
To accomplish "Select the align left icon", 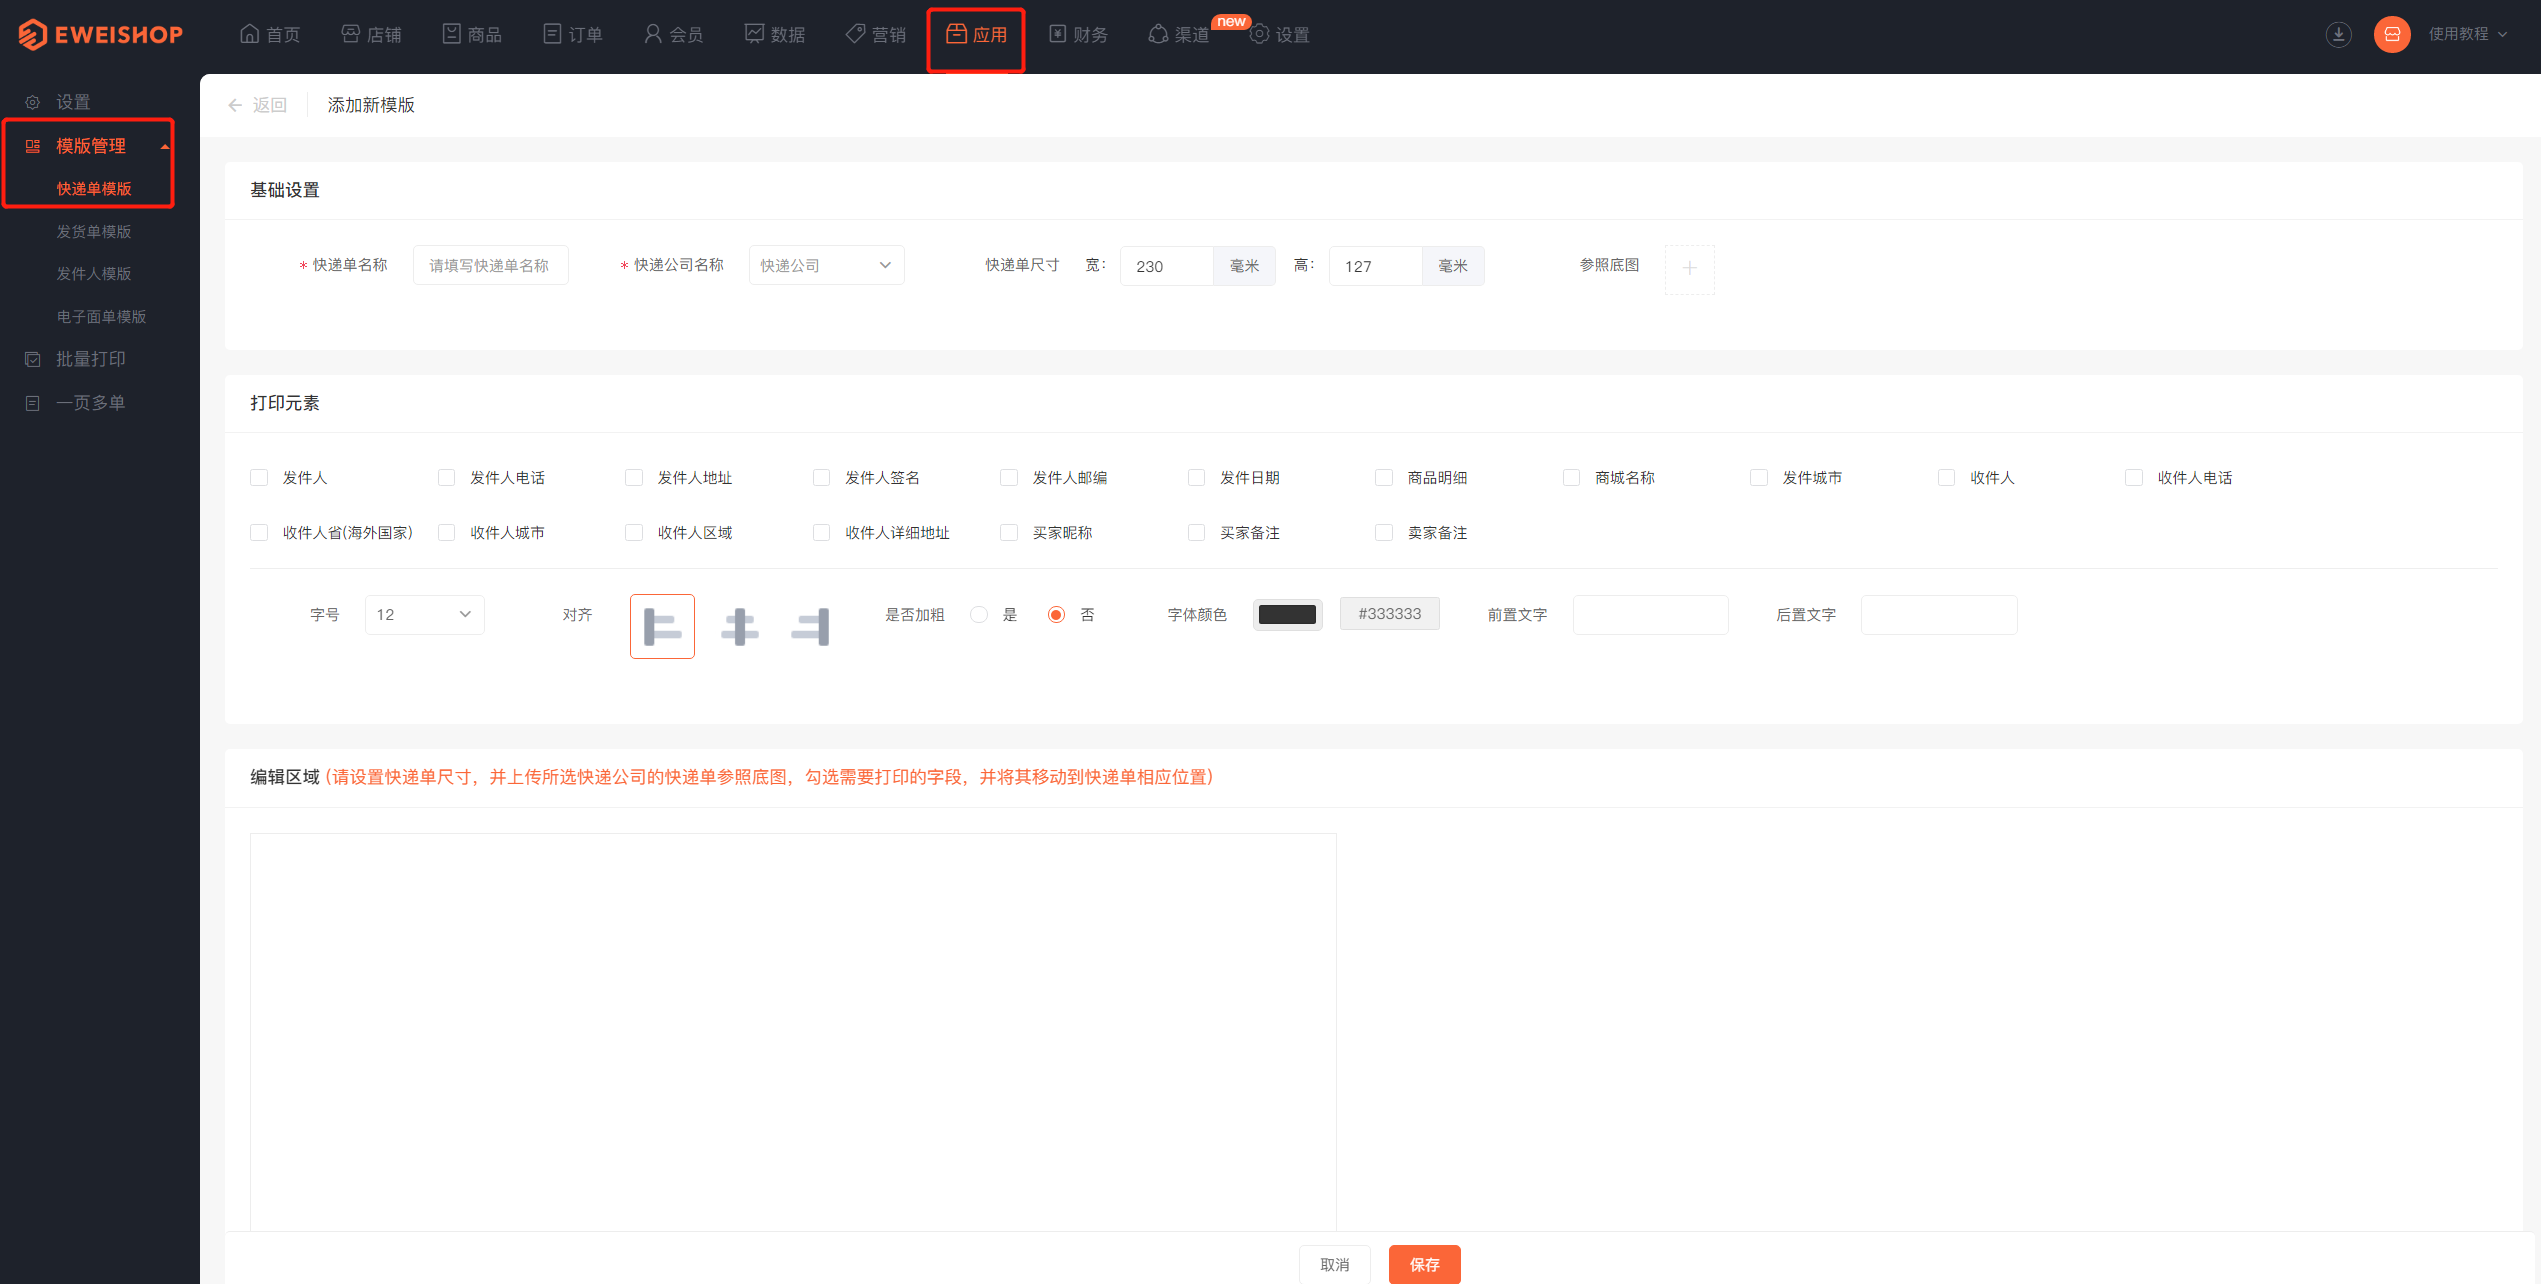I will coord(662,626).
